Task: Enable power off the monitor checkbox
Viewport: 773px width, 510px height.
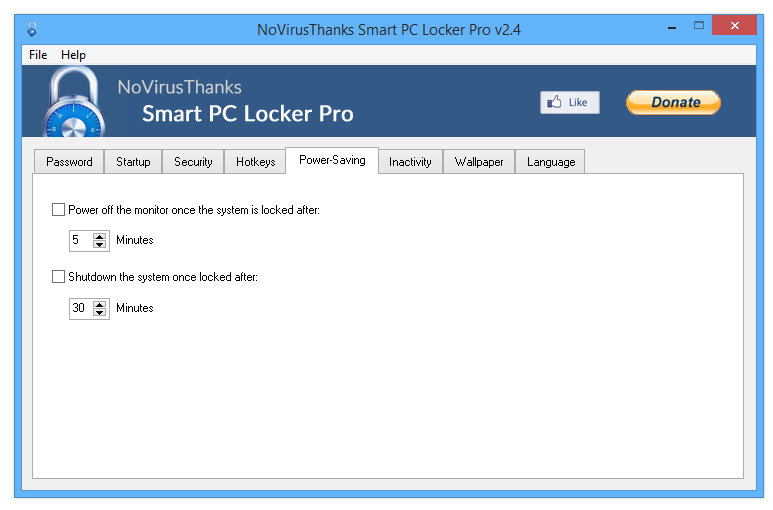Action: [x=58, y=209]
